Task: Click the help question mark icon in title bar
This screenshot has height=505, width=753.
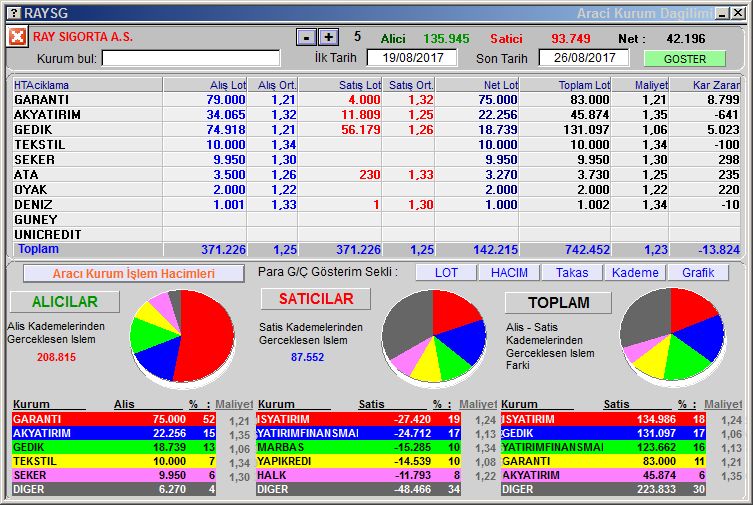Action: [x=15, y=12]
